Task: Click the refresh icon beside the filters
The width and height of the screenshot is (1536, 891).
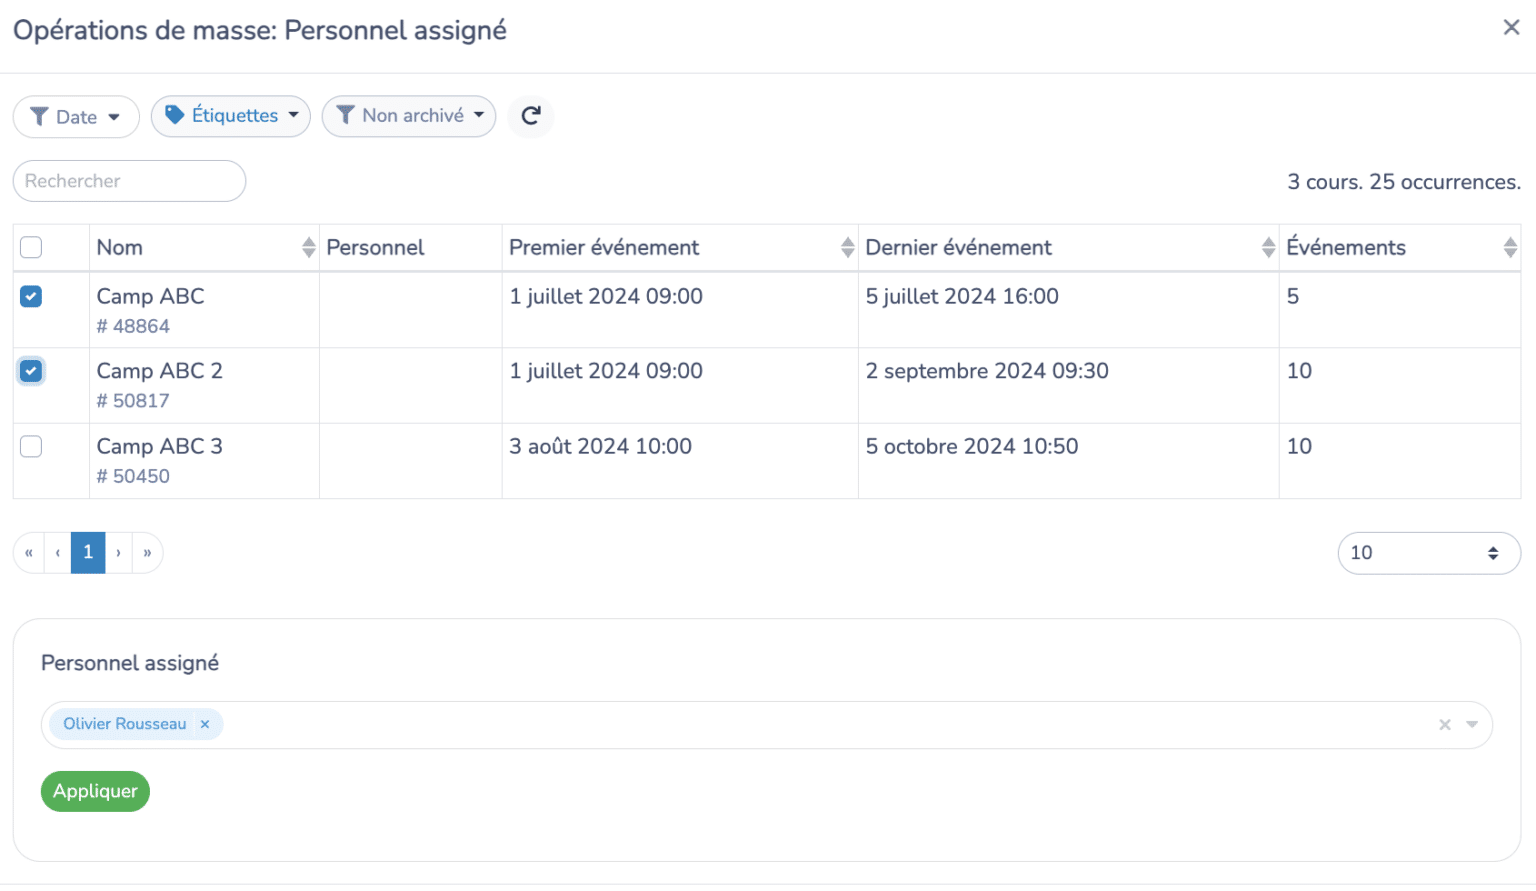Action: pyautogui.click(x=531, y=116)
